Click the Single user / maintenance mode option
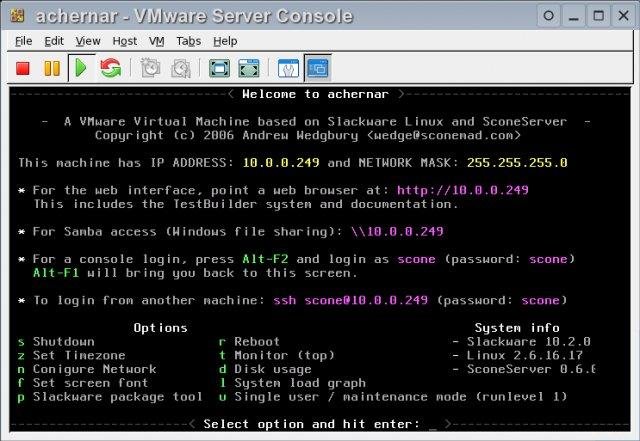640x441 pixels. [393, 397]
